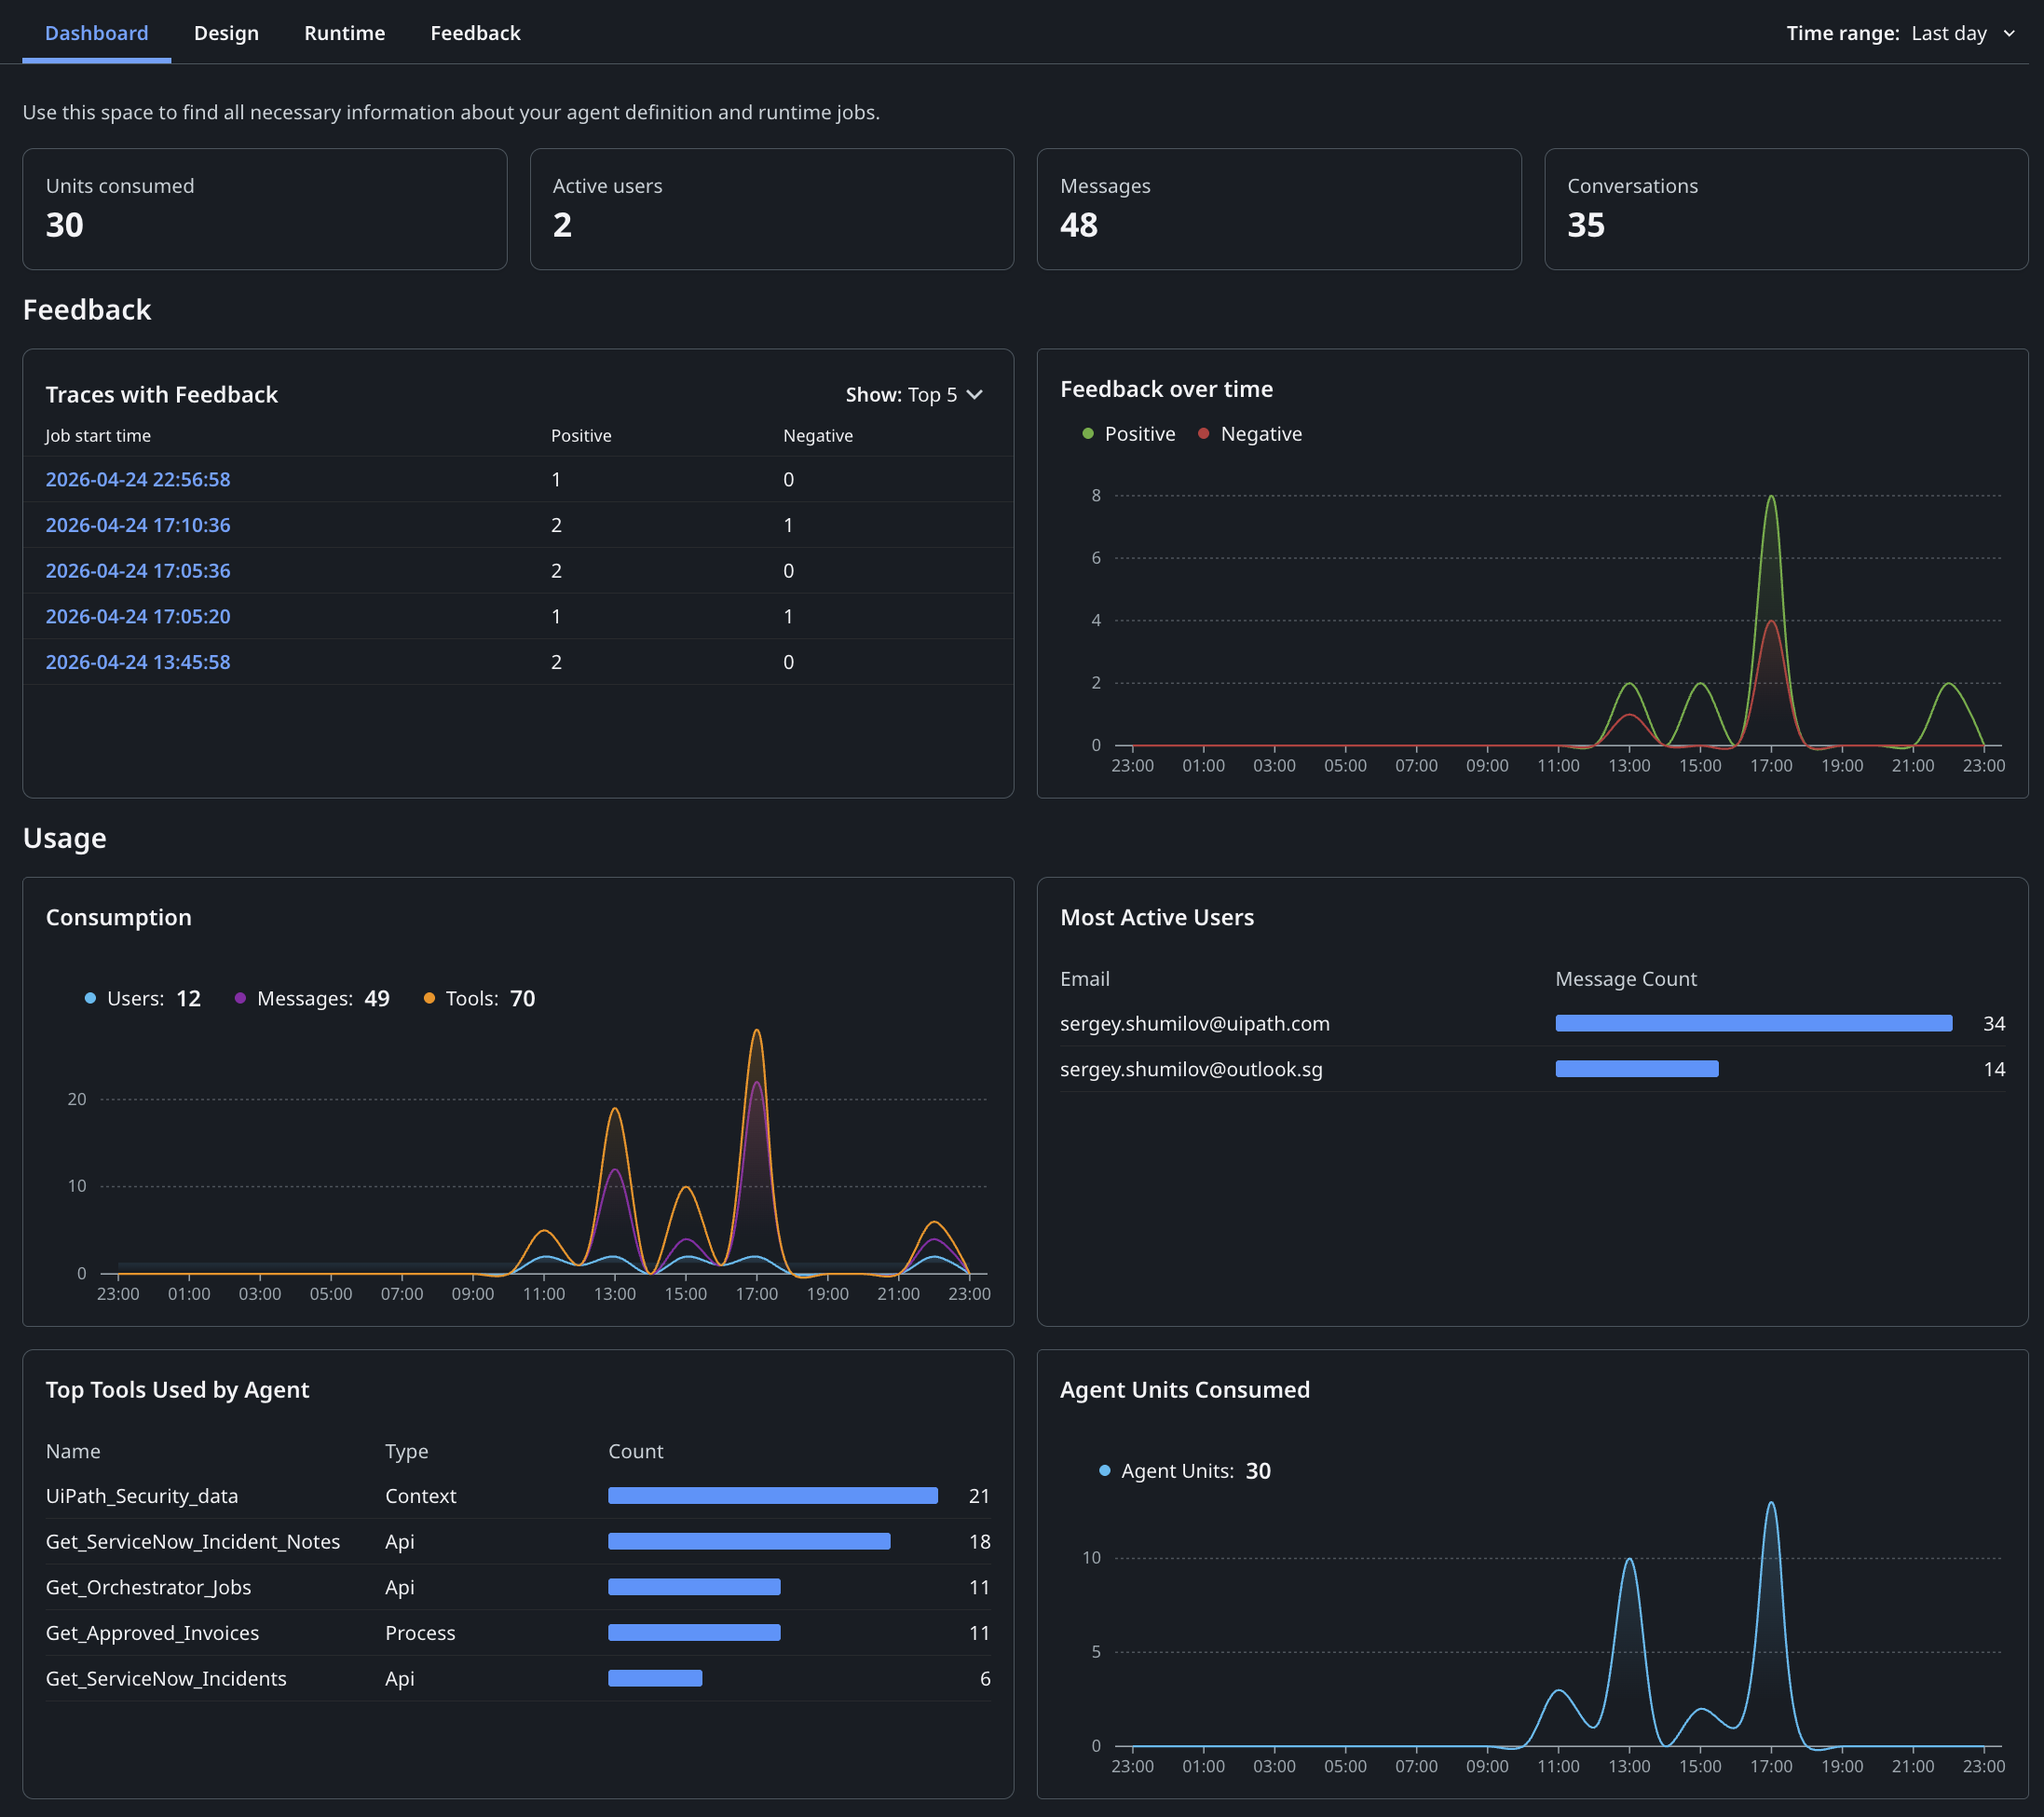The image size is (2044, 1817).
Task: Select the Get_ServiceNow_Incidents tool name
Action: coord(166,1679)
